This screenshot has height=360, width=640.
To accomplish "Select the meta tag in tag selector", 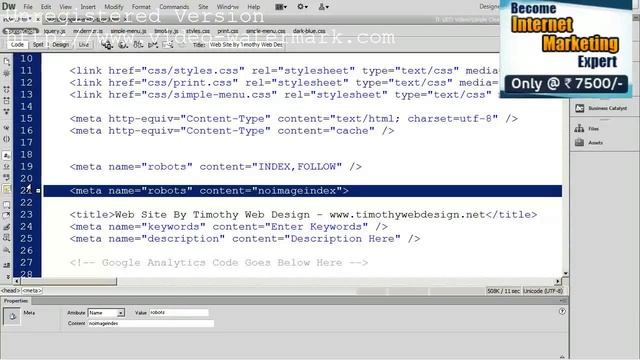I will 31,291.
